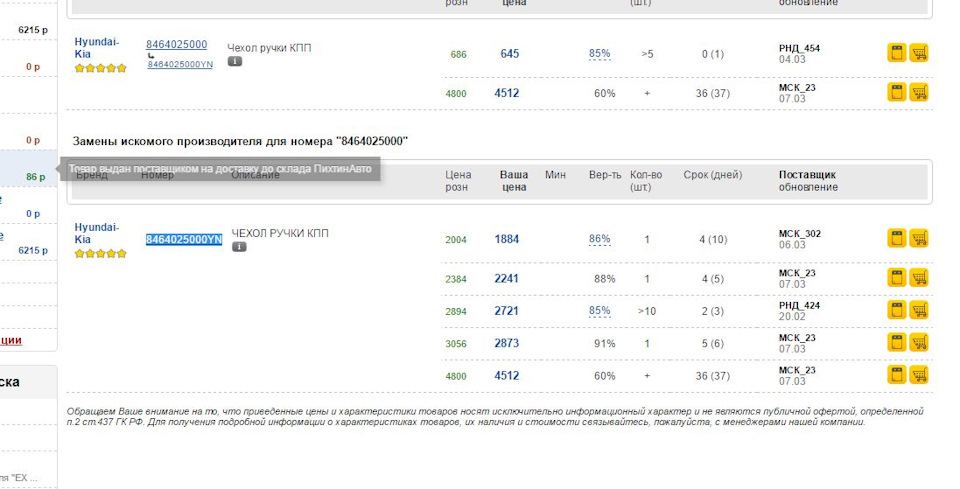960x489 pixels.
Task: Click quantity >5 in 645 row
Action: [647, 54]
